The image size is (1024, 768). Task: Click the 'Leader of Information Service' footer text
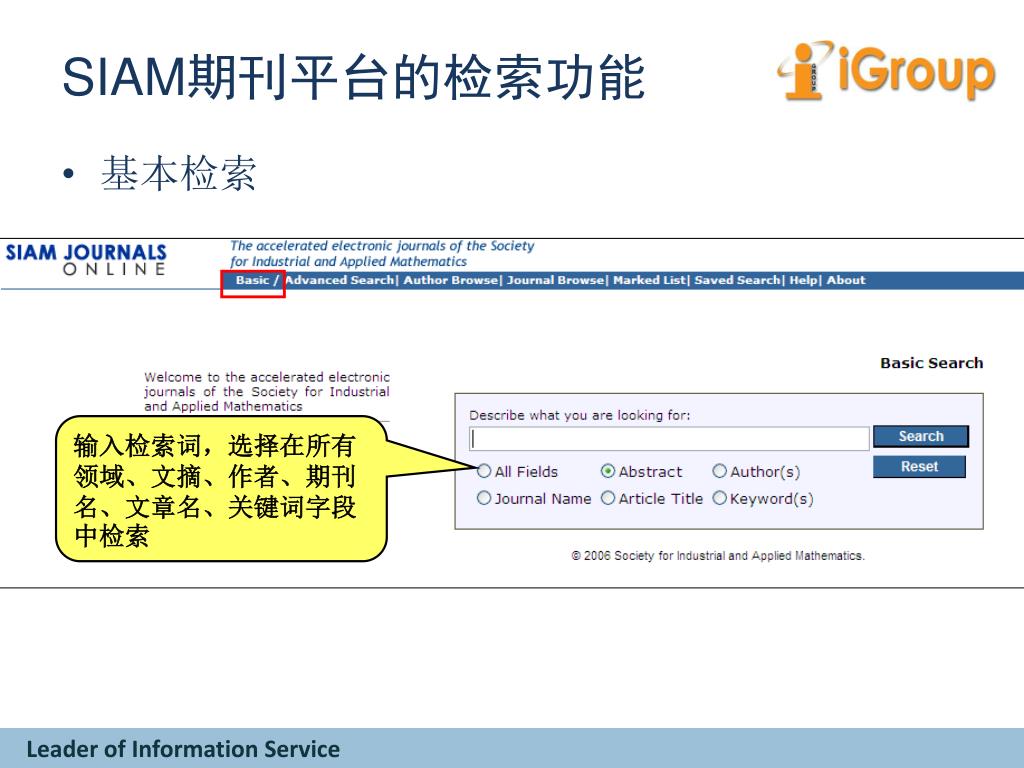click(183, 749)
